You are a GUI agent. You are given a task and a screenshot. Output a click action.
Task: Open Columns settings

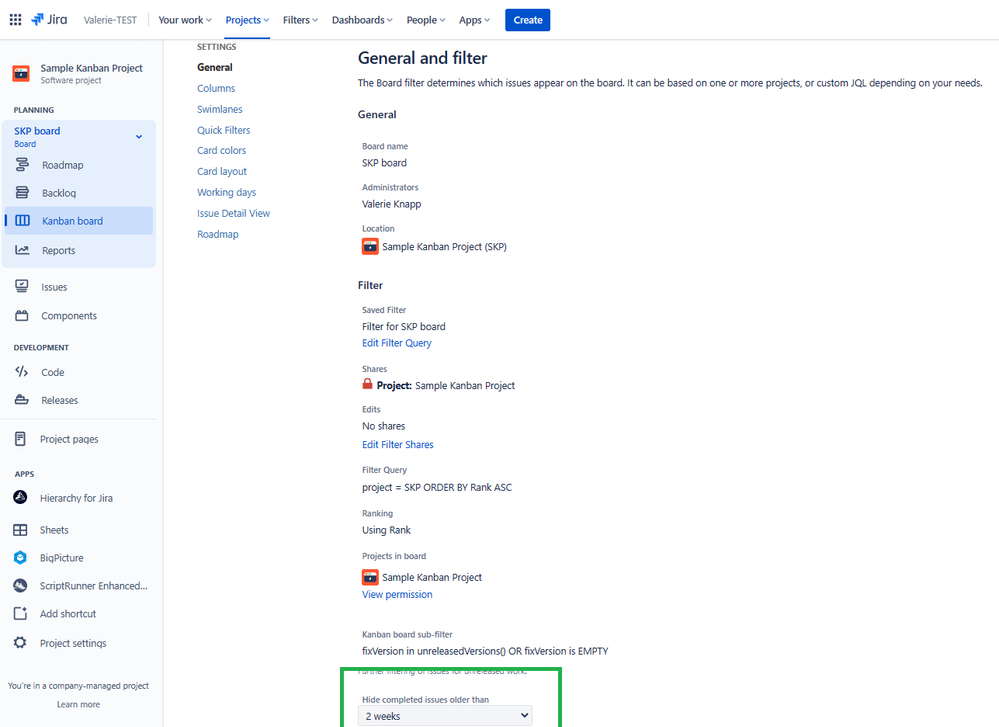coord(216,88)
